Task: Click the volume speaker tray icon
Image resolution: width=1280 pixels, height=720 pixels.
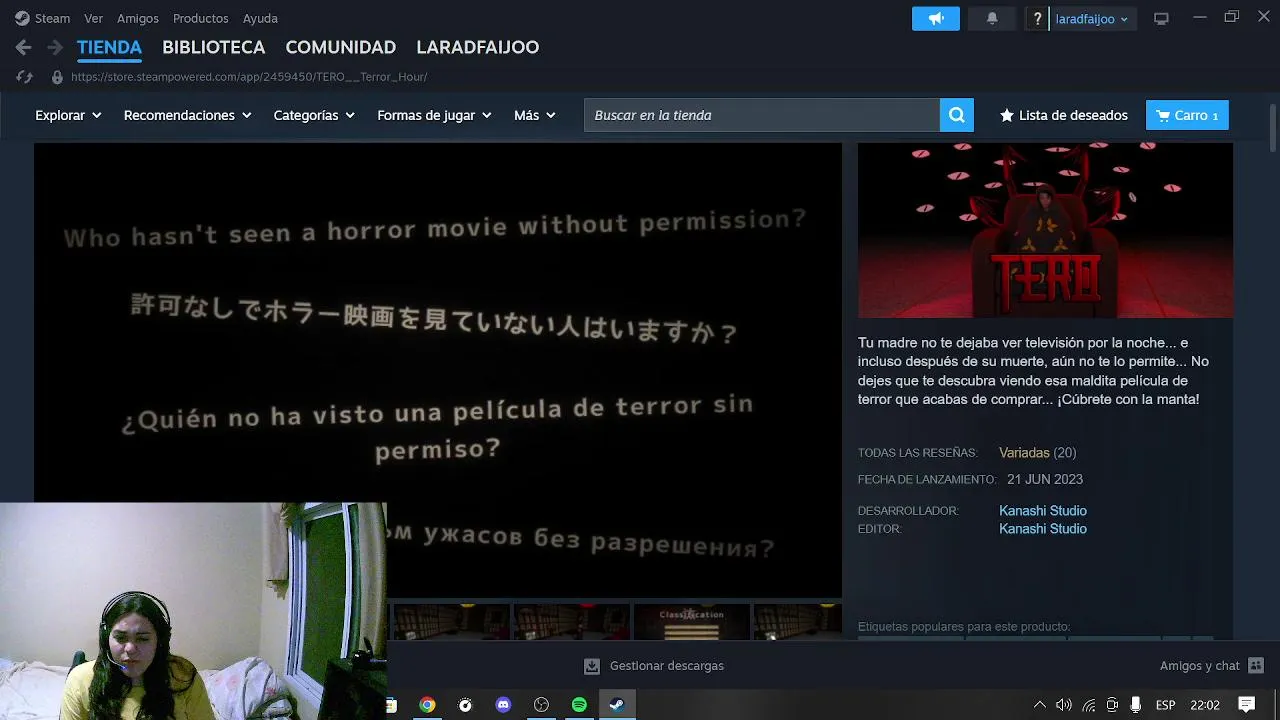Action: (x=1063, y=705)
